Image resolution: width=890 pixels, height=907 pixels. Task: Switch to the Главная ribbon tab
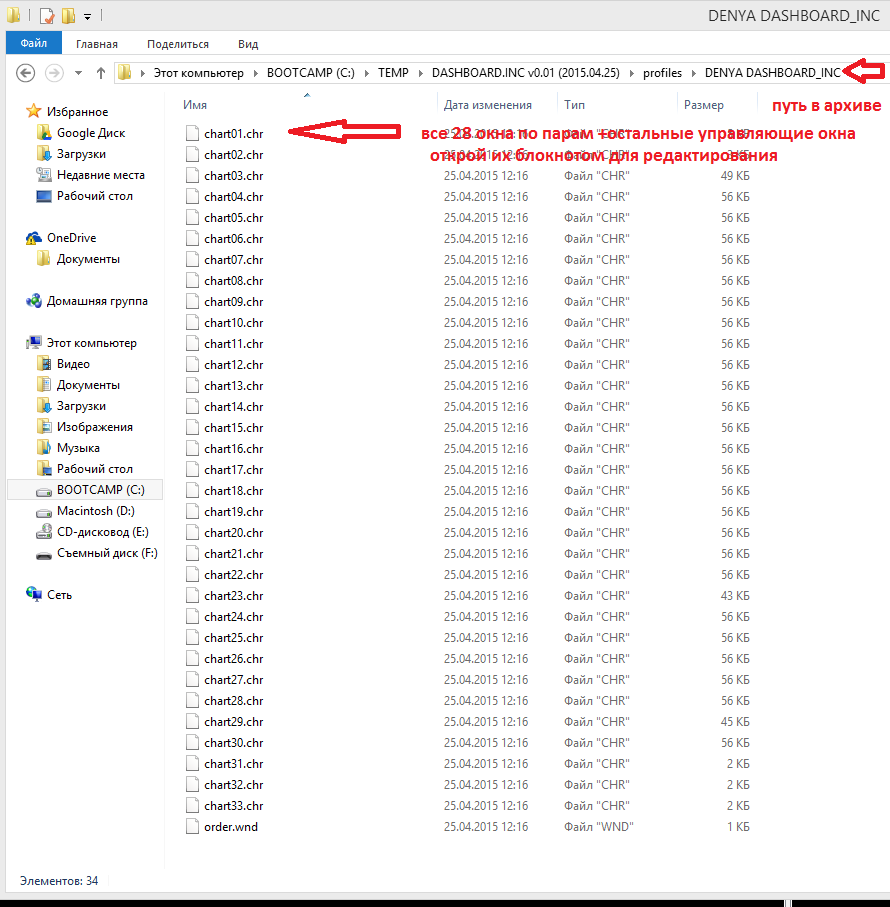97,44
